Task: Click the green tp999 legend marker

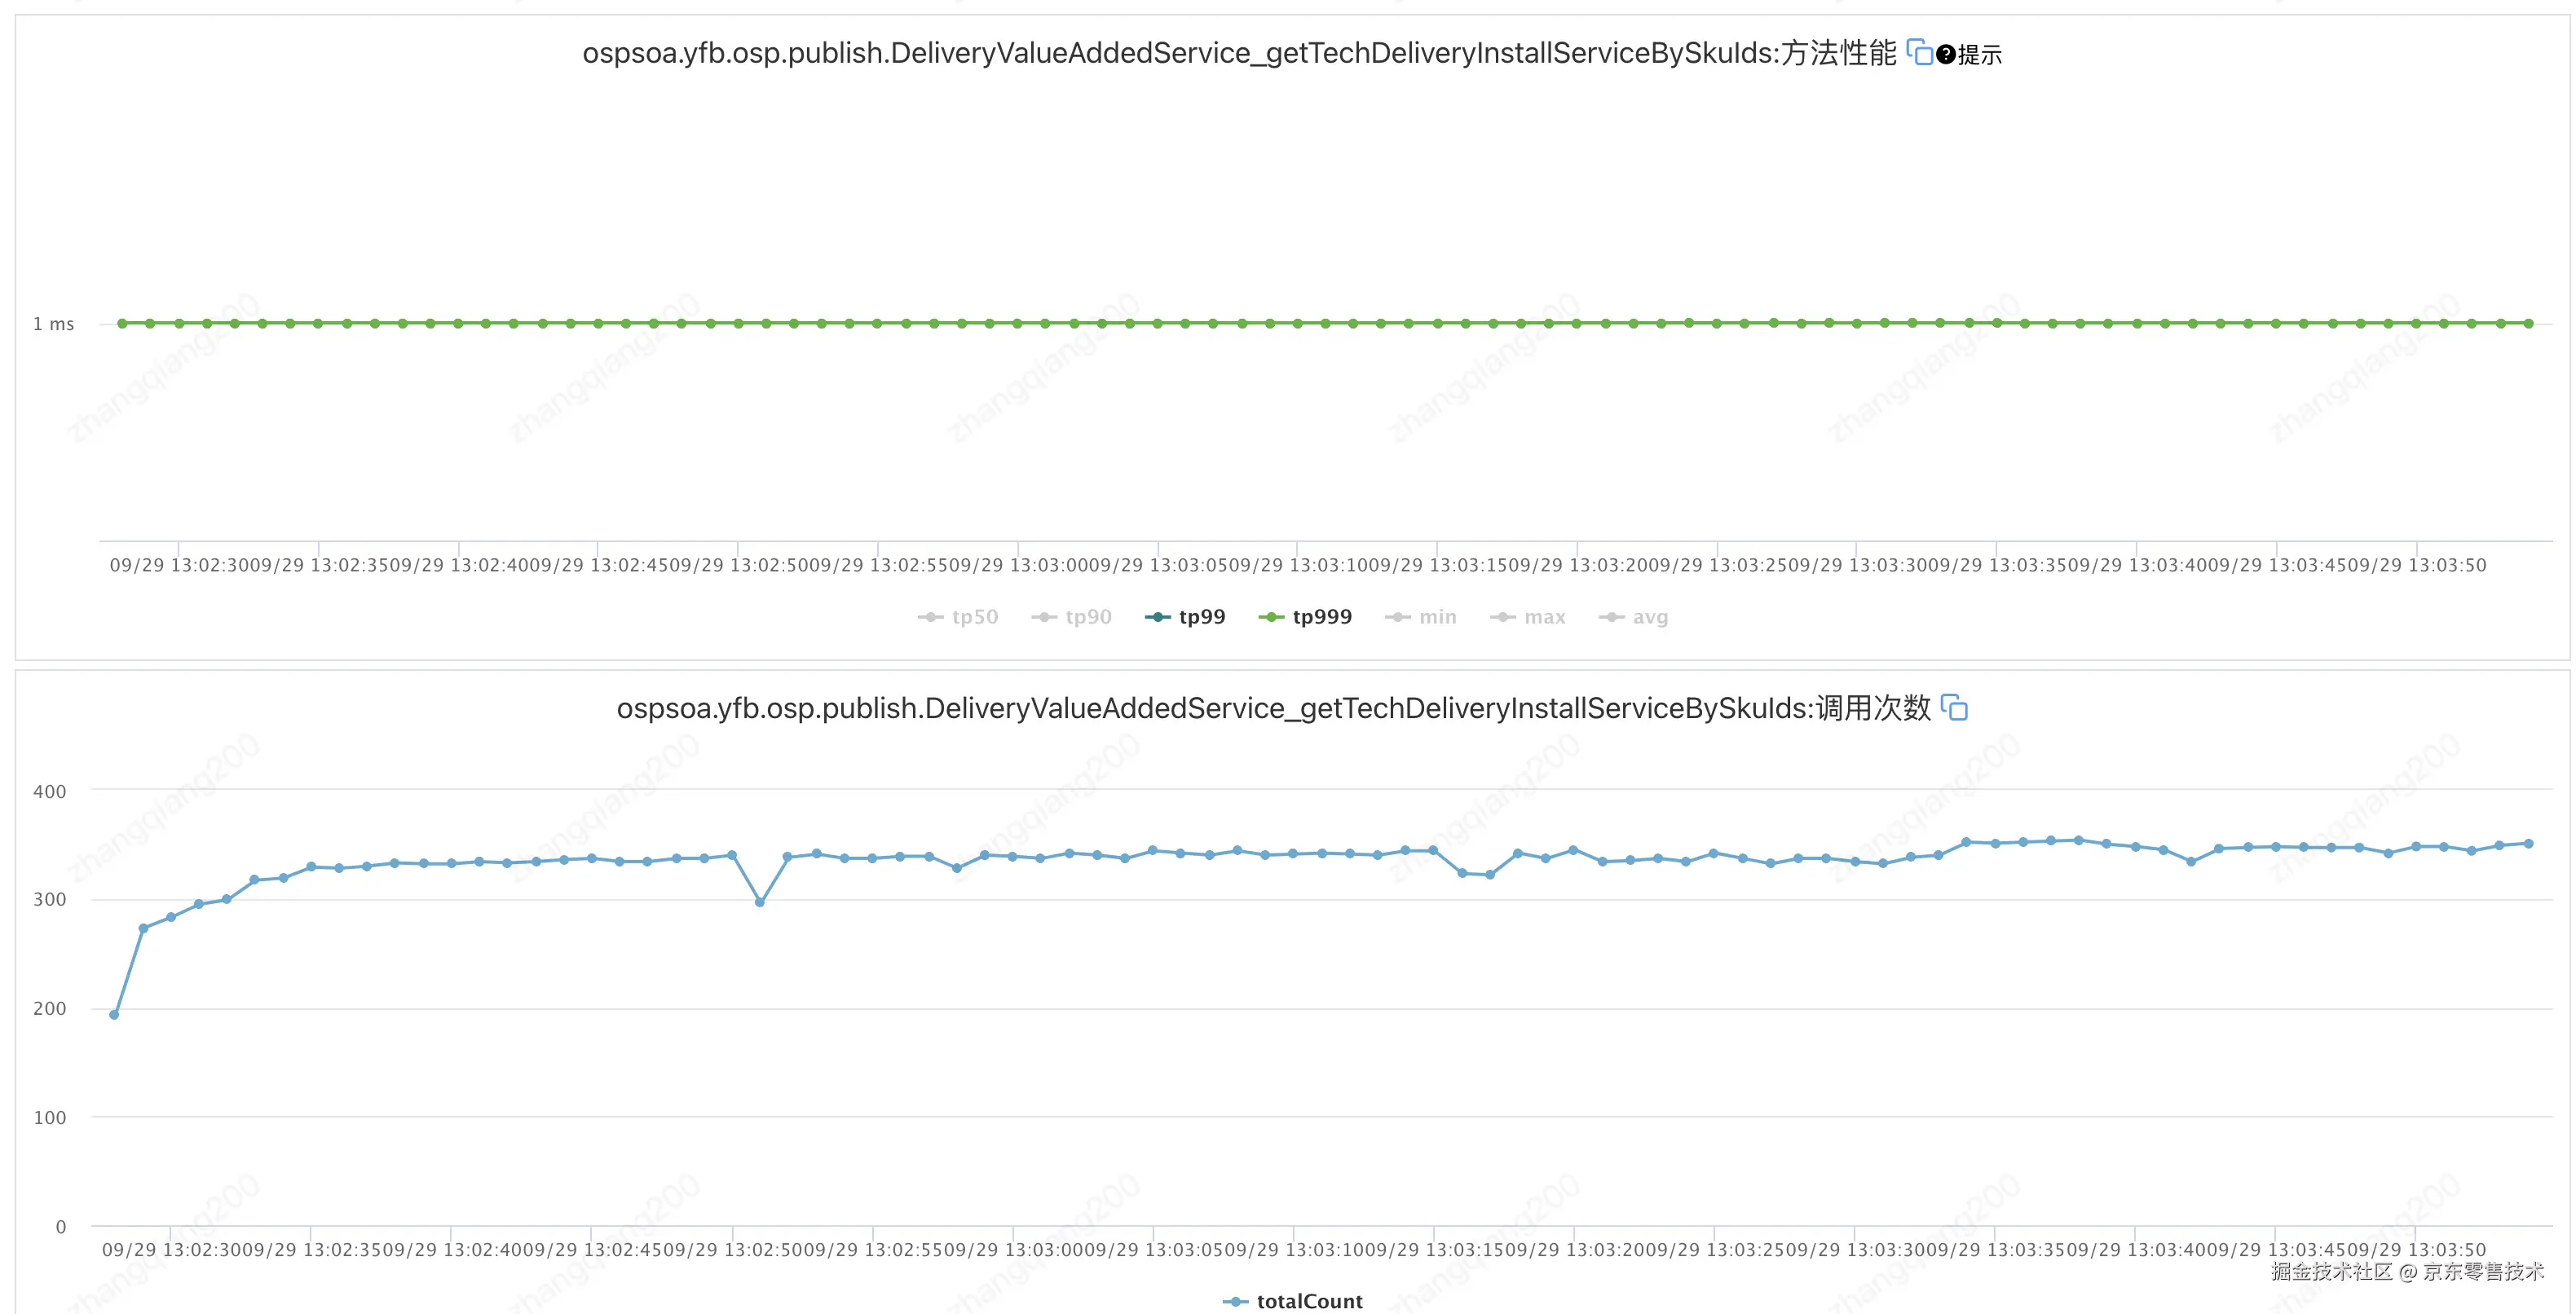Action: pos(1270,617)
